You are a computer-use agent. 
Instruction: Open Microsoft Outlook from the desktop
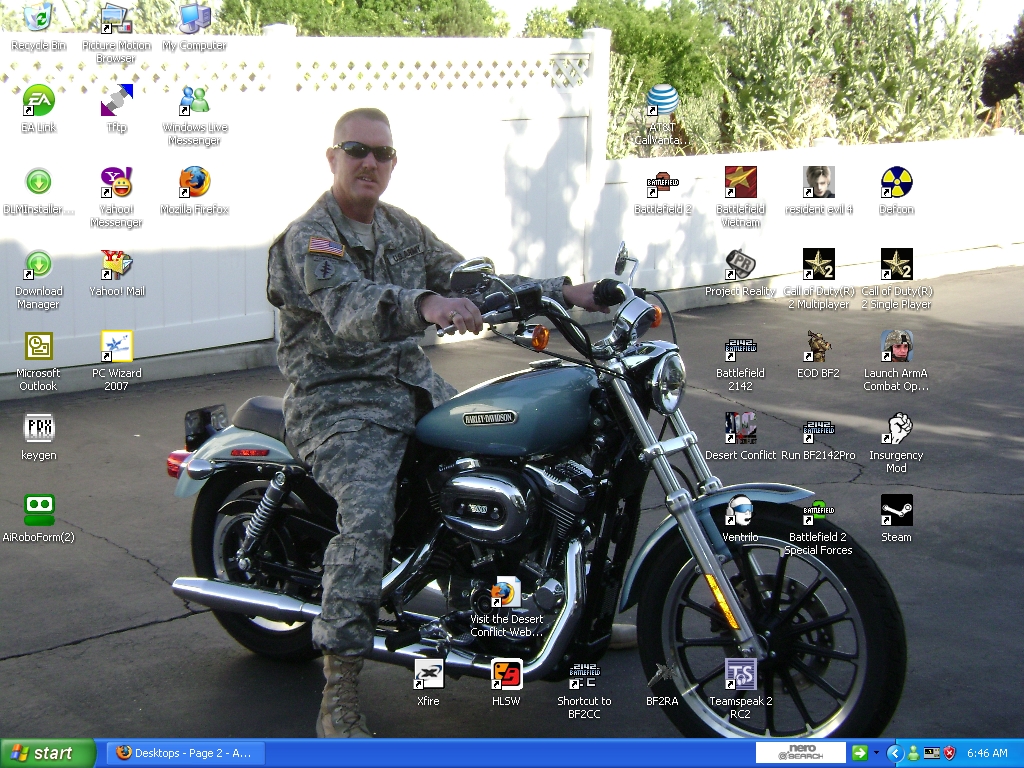click(38, 347)
